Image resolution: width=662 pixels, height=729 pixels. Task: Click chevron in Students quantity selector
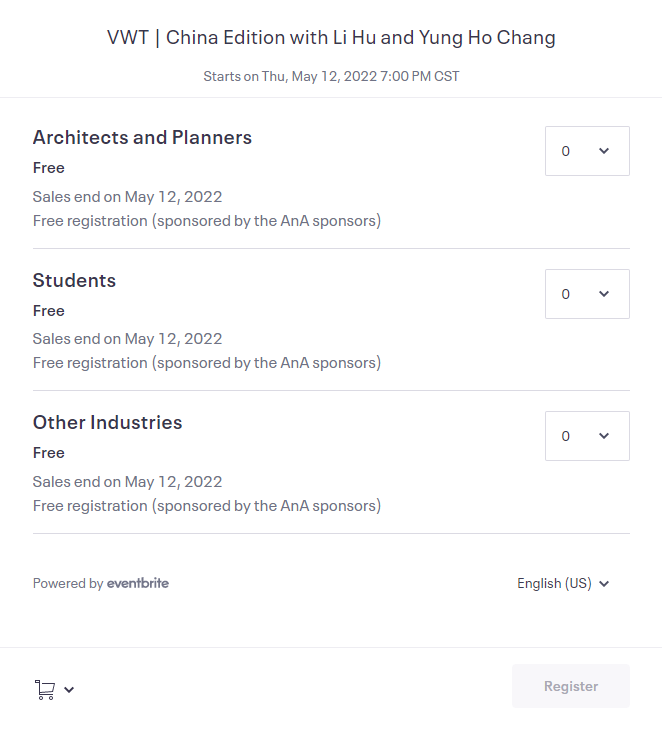(x=604, y=293)
